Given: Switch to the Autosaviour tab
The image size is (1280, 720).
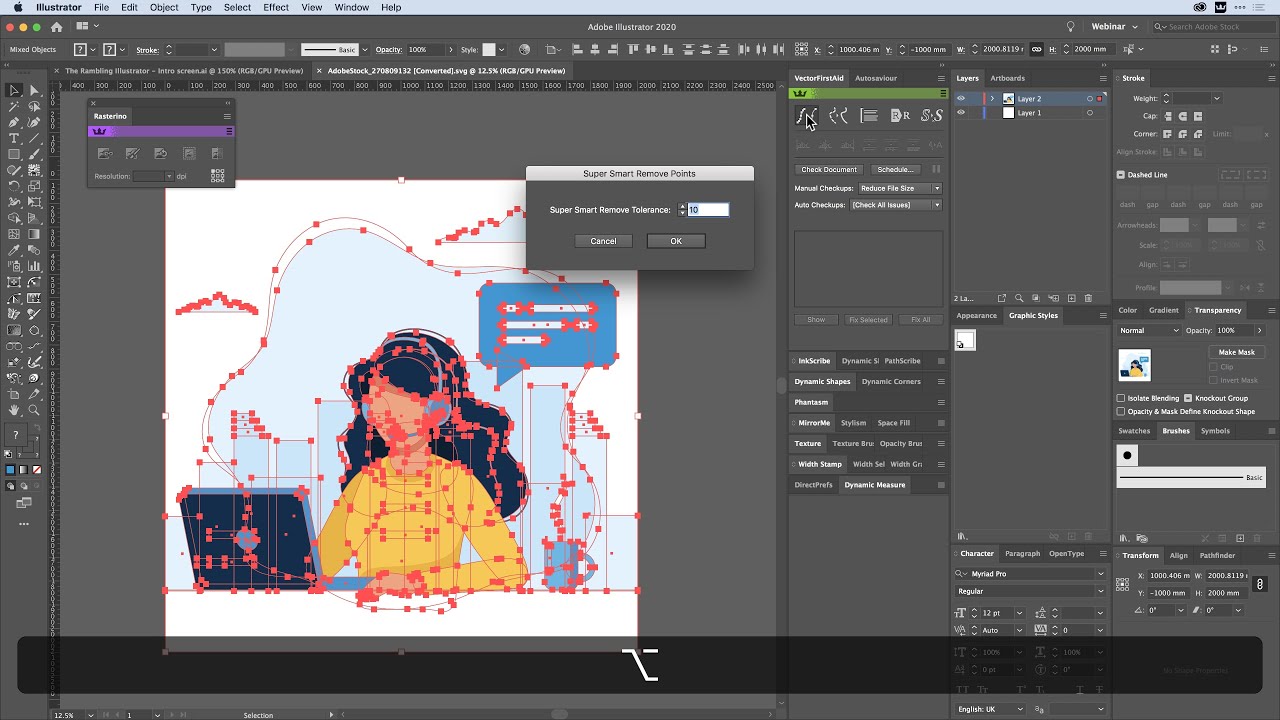Looking at the screenshot, I should pyautogui.click(x=876, y=78).
